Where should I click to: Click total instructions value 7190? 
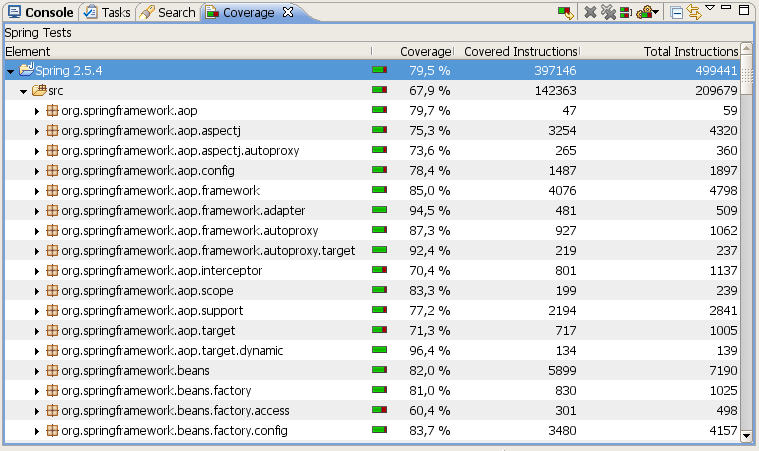(723, 371)
